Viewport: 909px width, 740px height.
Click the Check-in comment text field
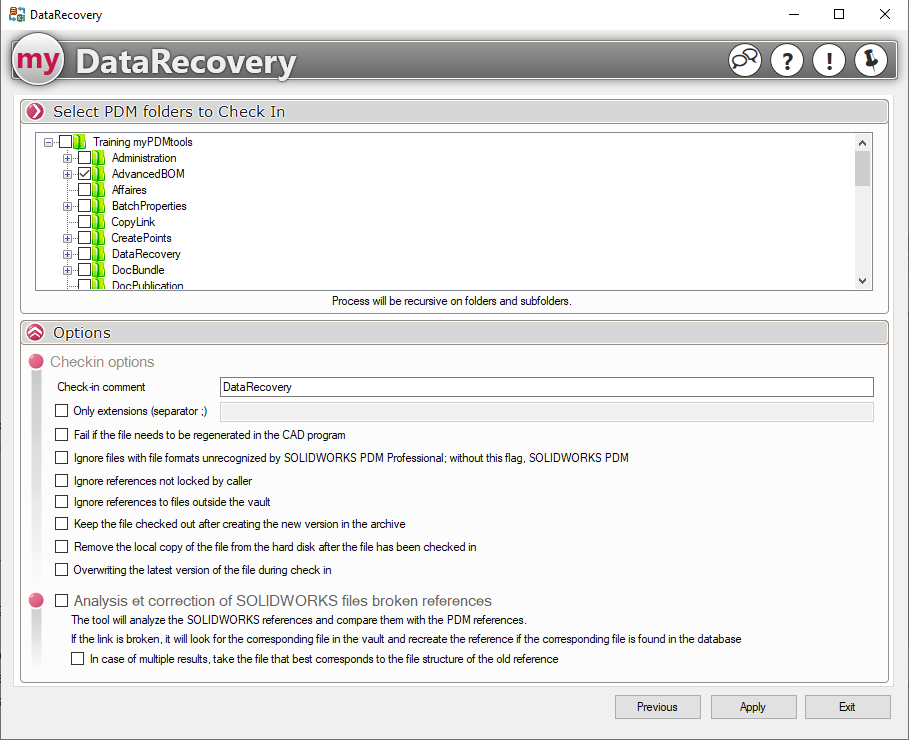click(x=546, y=387)
